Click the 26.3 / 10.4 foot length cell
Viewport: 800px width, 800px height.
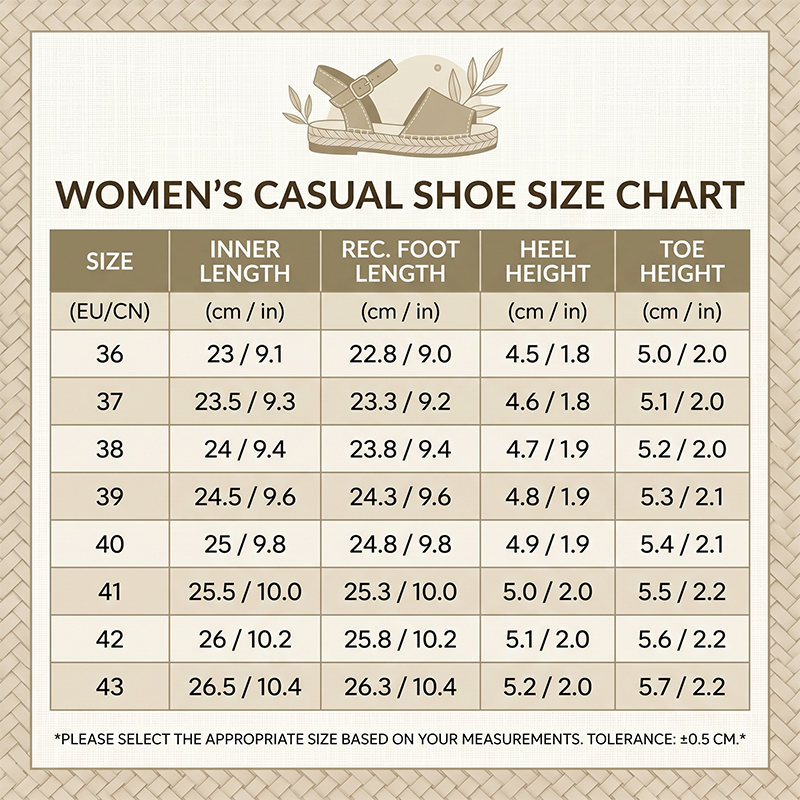[400, 686]
